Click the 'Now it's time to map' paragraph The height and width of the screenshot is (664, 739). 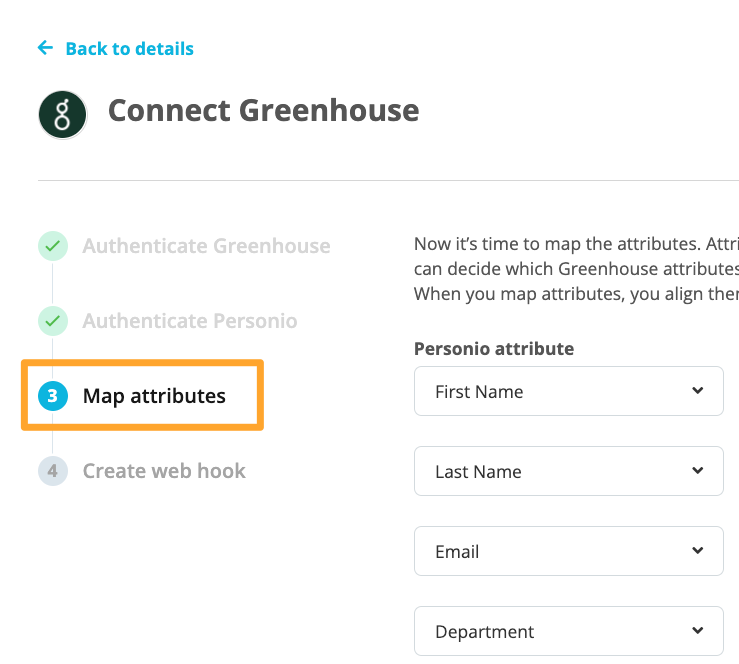point(576,269)
